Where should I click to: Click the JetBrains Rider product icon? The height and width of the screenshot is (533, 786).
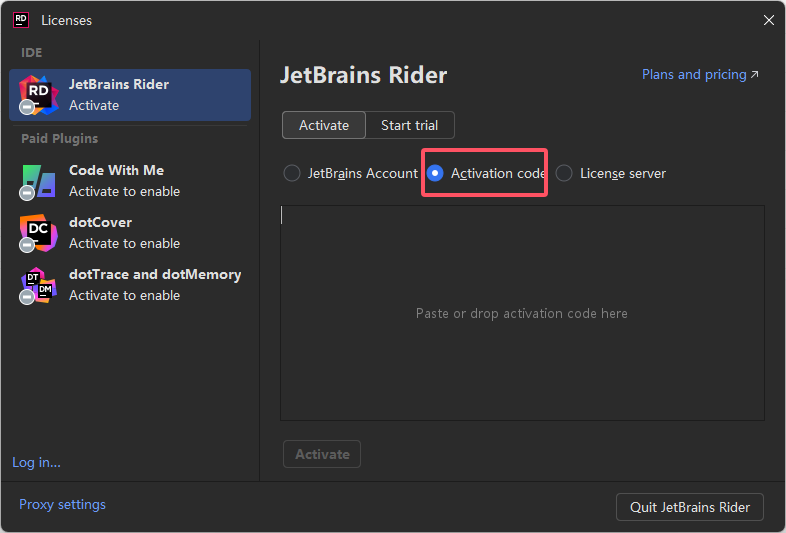[39, 95]
